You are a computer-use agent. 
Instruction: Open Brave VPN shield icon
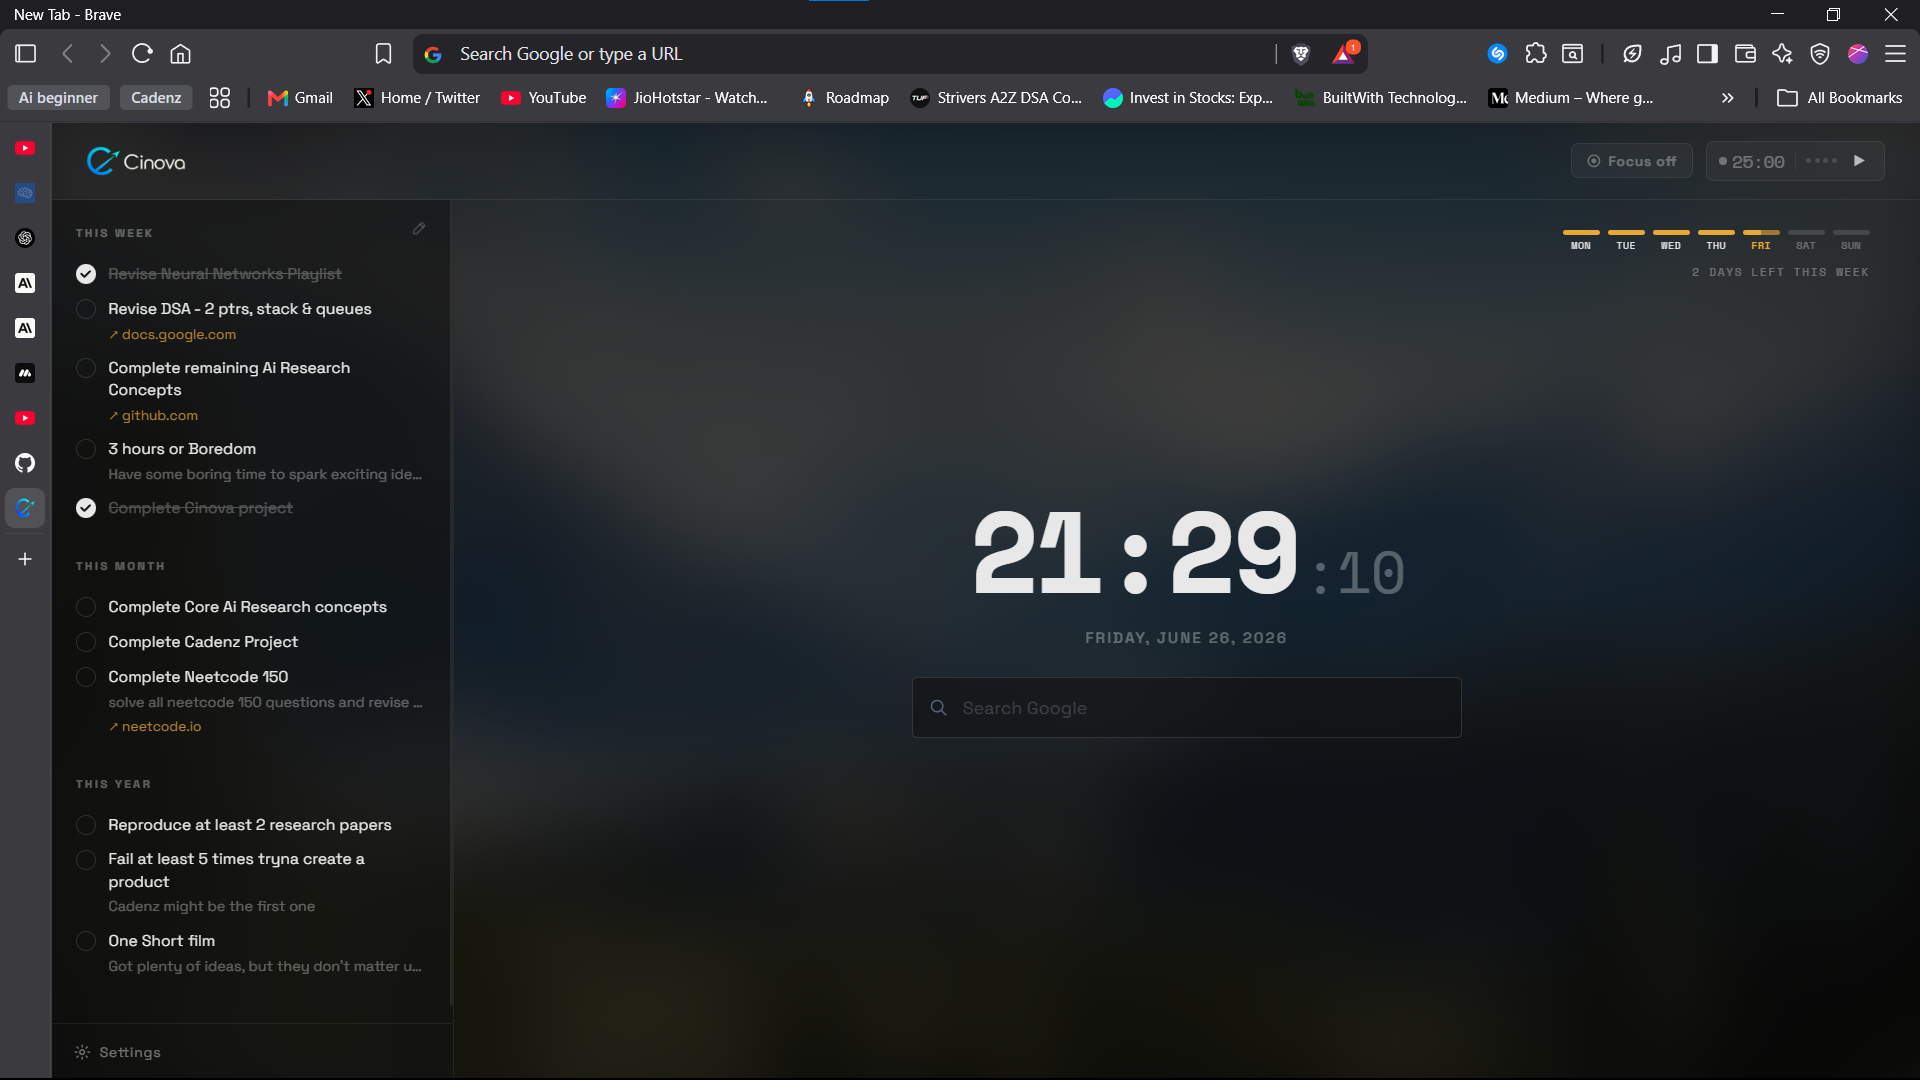tap(1820, 54)
